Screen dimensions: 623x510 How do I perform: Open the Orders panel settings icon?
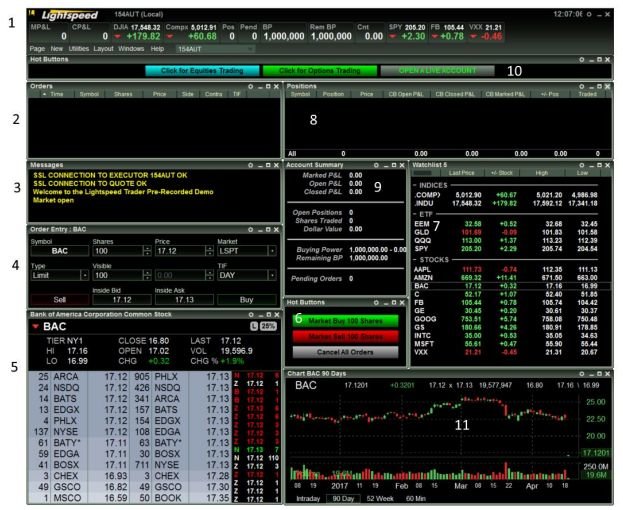[x=250, y=86]
